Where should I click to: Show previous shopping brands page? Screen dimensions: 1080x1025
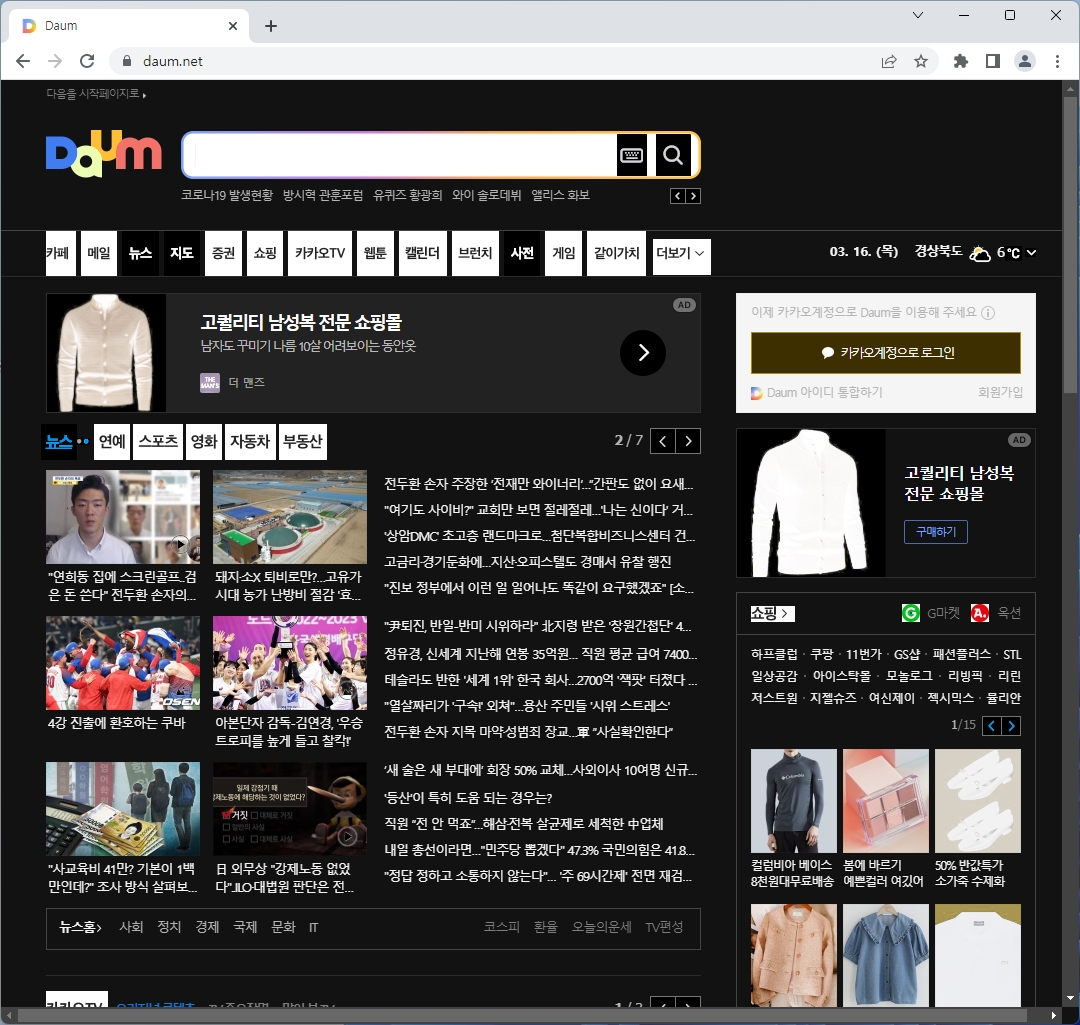point(992,725)
